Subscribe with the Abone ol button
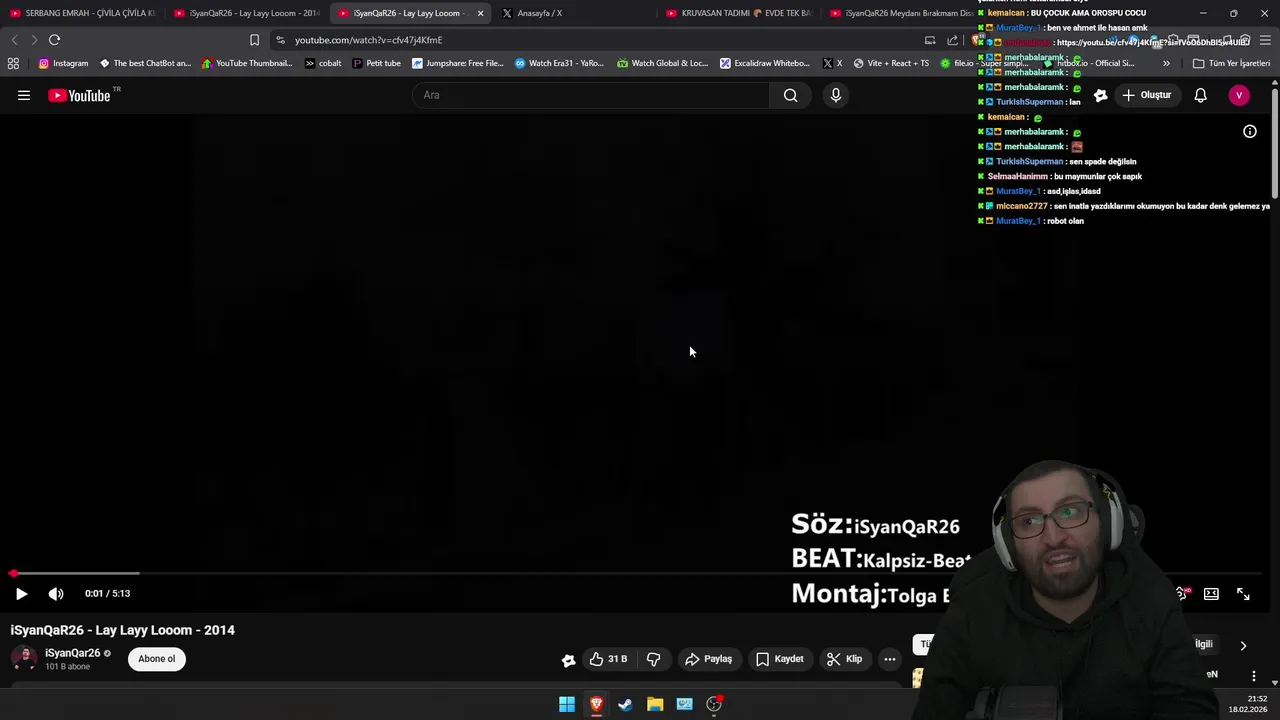The image size is (1280, 720). tap(157, 659)
